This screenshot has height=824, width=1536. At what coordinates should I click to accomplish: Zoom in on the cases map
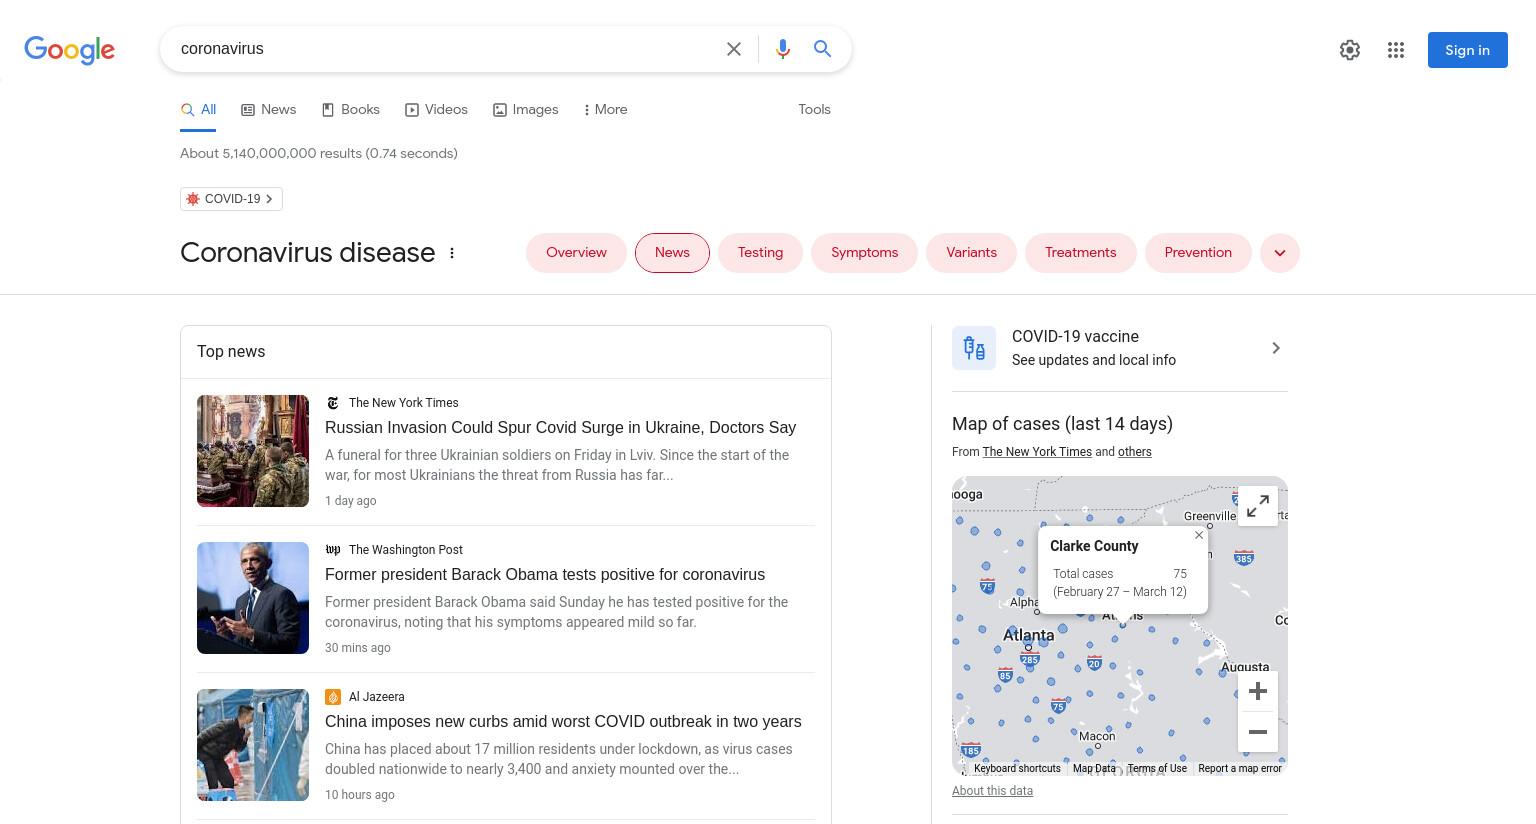click(1258, 691)
